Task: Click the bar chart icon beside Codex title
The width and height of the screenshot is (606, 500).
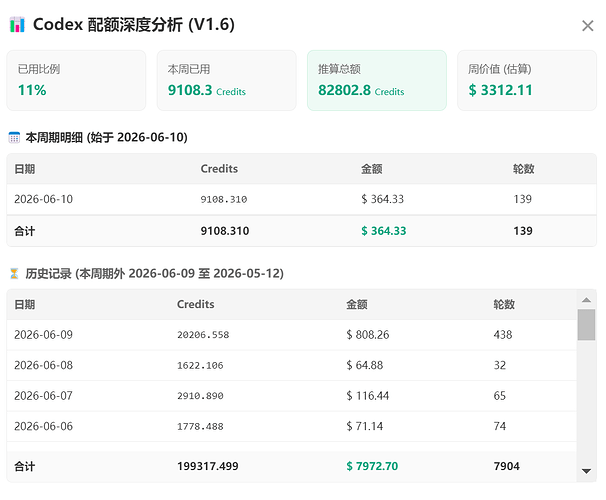Action: 17,24
